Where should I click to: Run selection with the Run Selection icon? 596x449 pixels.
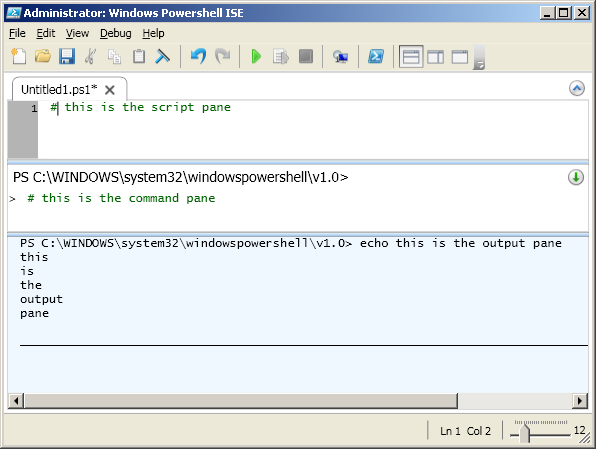pos(281,56)
